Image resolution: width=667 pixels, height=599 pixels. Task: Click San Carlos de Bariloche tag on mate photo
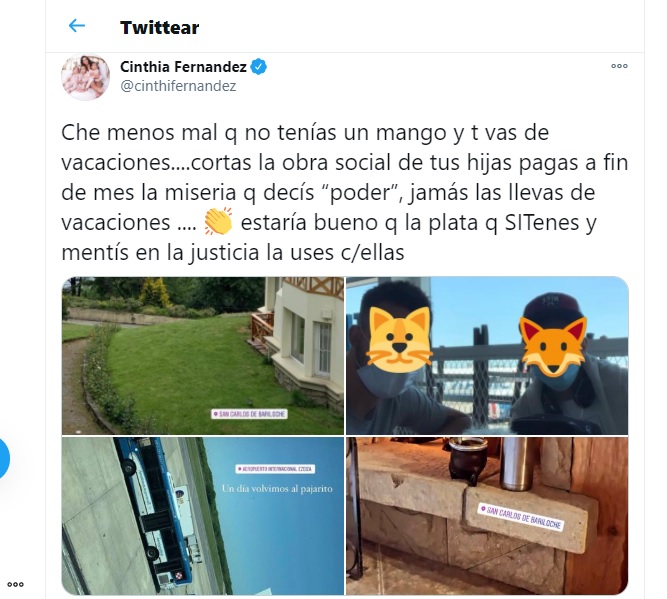[521, 517]
